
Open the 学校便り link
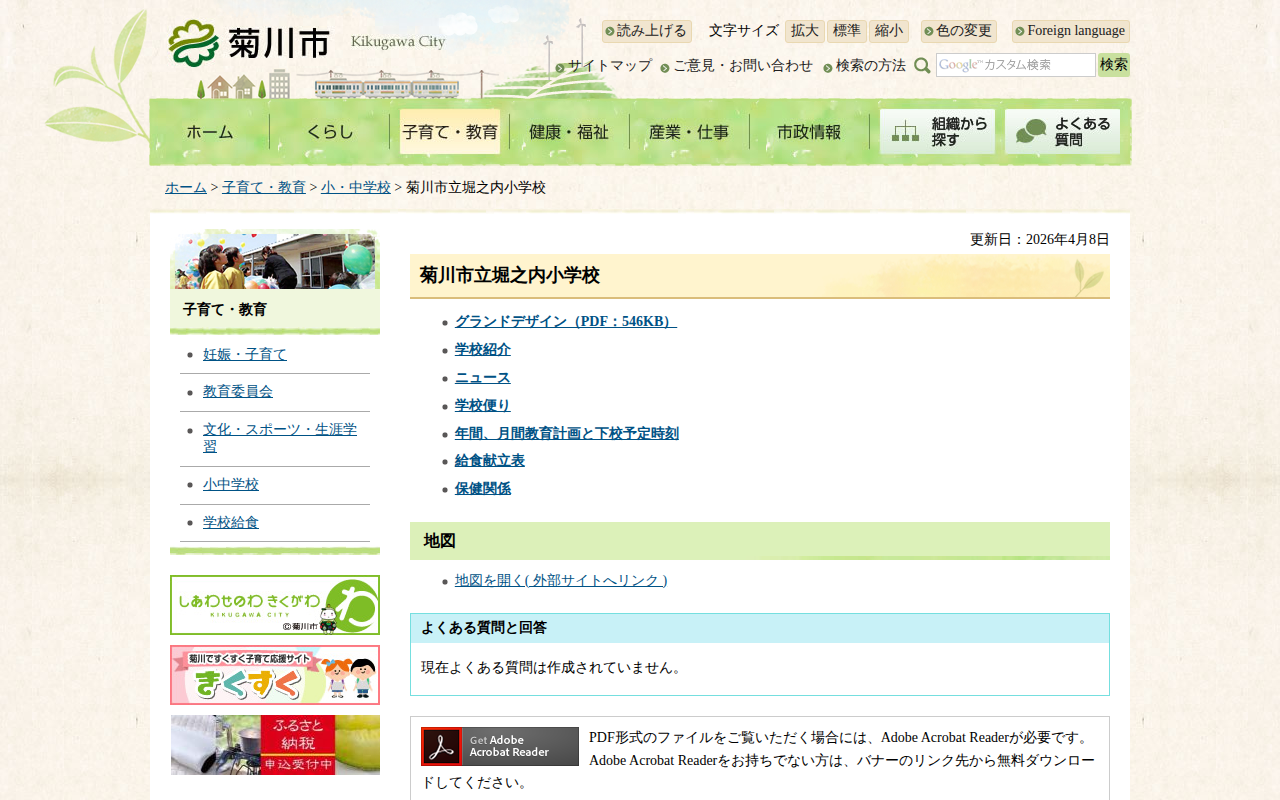(483, 406)
